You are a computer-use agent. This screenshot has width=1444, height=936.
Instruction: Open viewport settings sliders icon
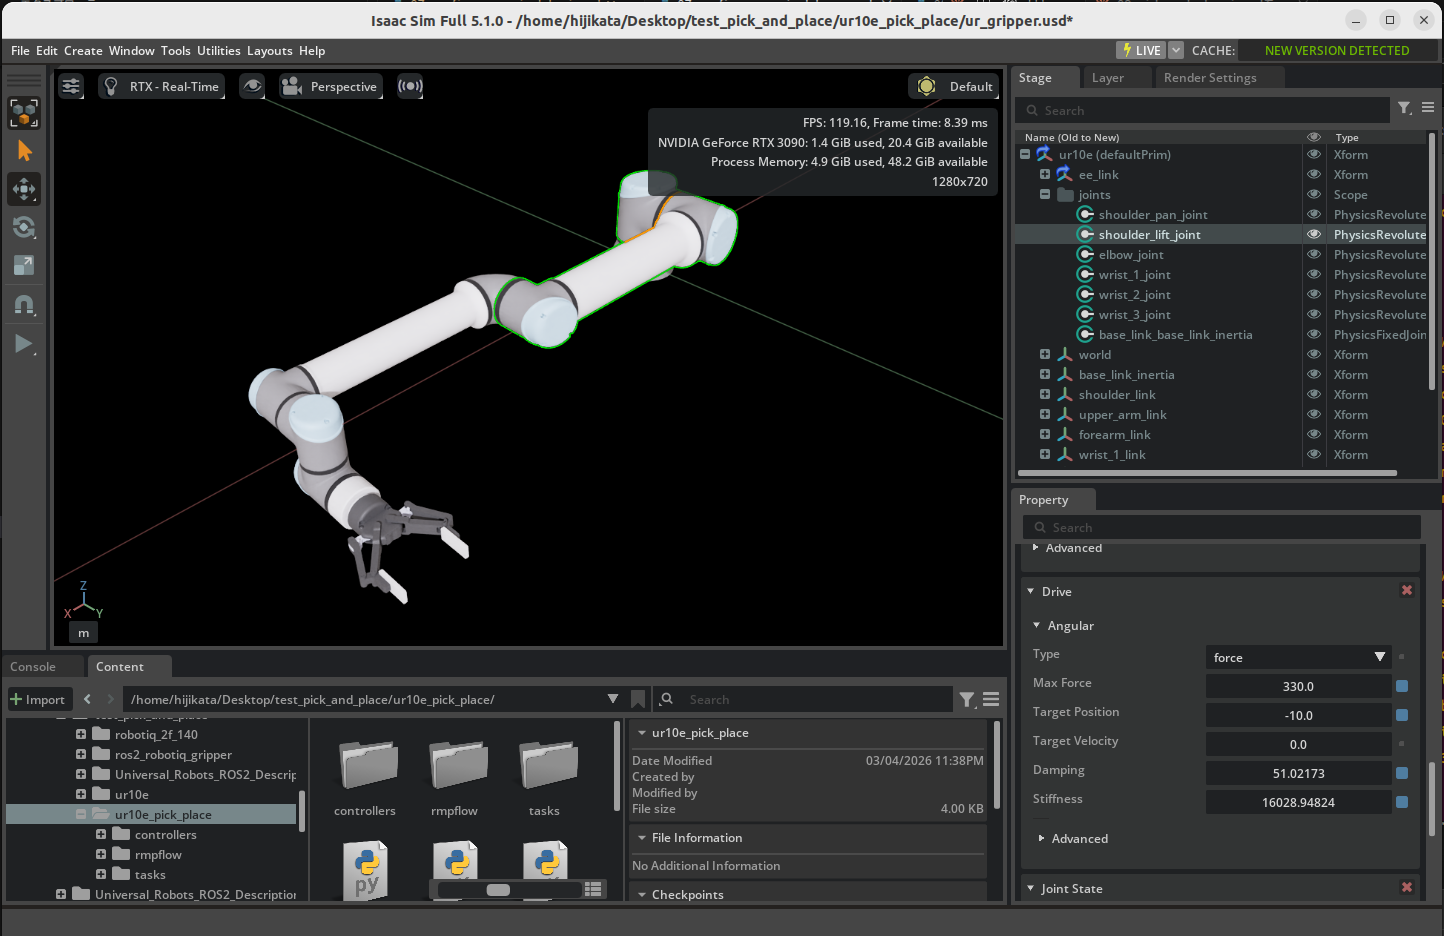(x=71, y=86)
